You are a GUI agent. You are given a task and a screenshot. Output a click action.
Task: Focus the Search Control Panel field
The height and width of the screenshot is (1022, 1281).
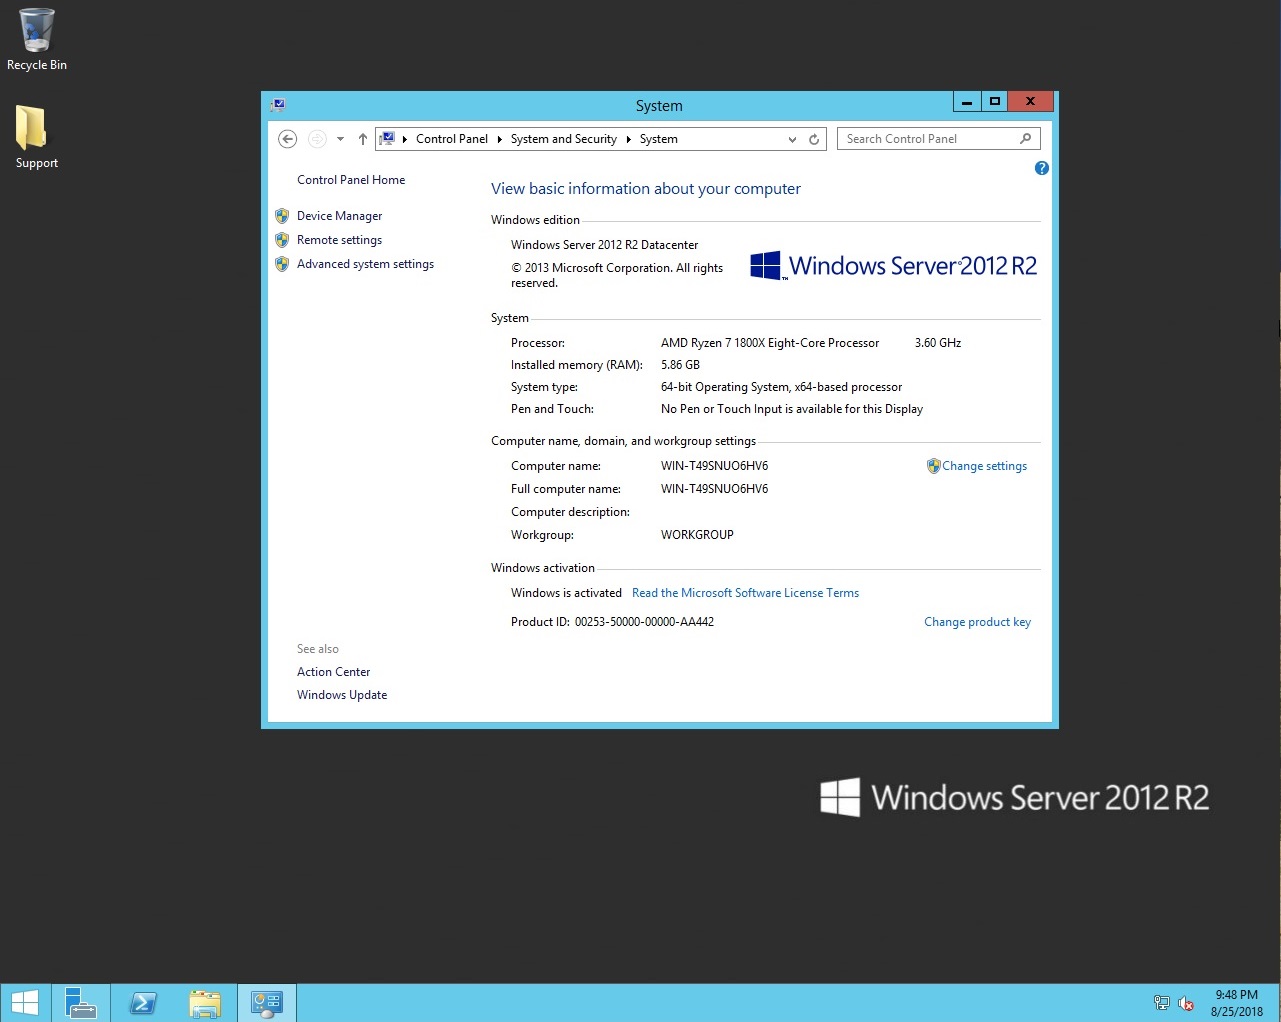[938, 139]
